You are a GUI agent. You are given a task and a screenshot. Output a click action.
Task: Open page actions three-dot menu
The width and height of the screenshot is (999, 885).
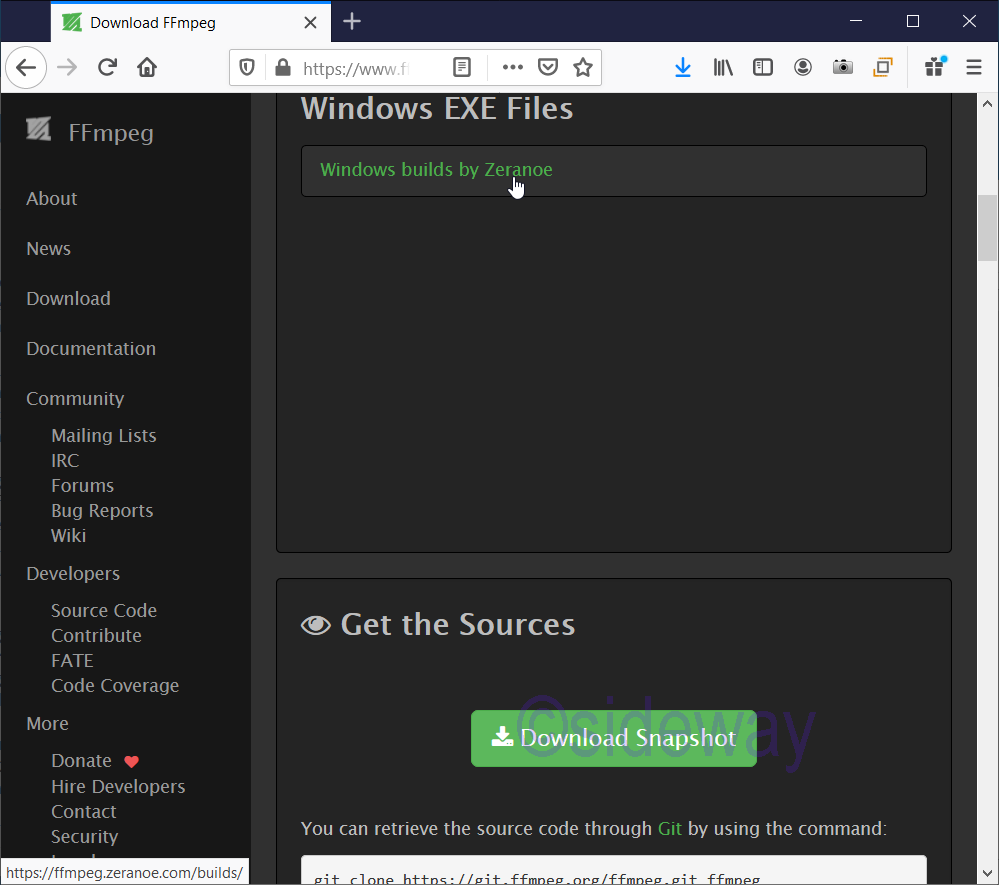pyautogui.click(x=512, y=68)
